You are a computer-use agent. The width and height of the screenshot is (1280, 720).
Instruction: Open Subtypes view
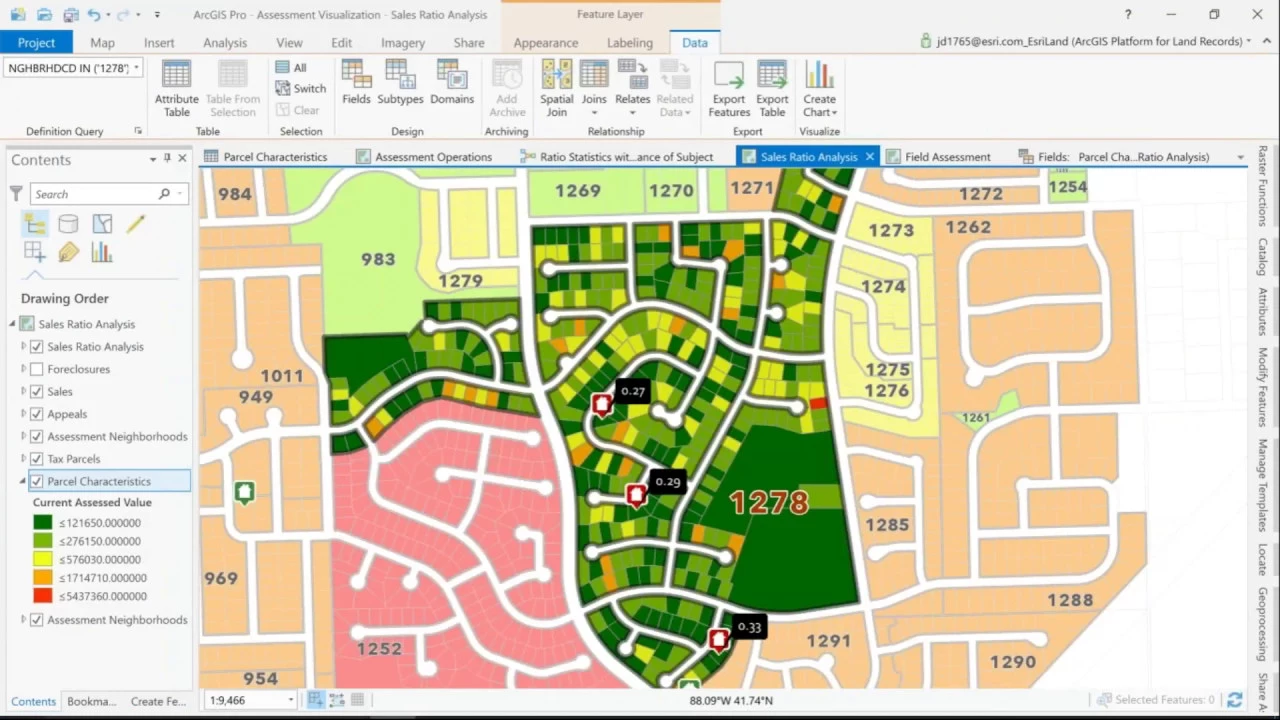pyautogui.click(x=400, y=83)
